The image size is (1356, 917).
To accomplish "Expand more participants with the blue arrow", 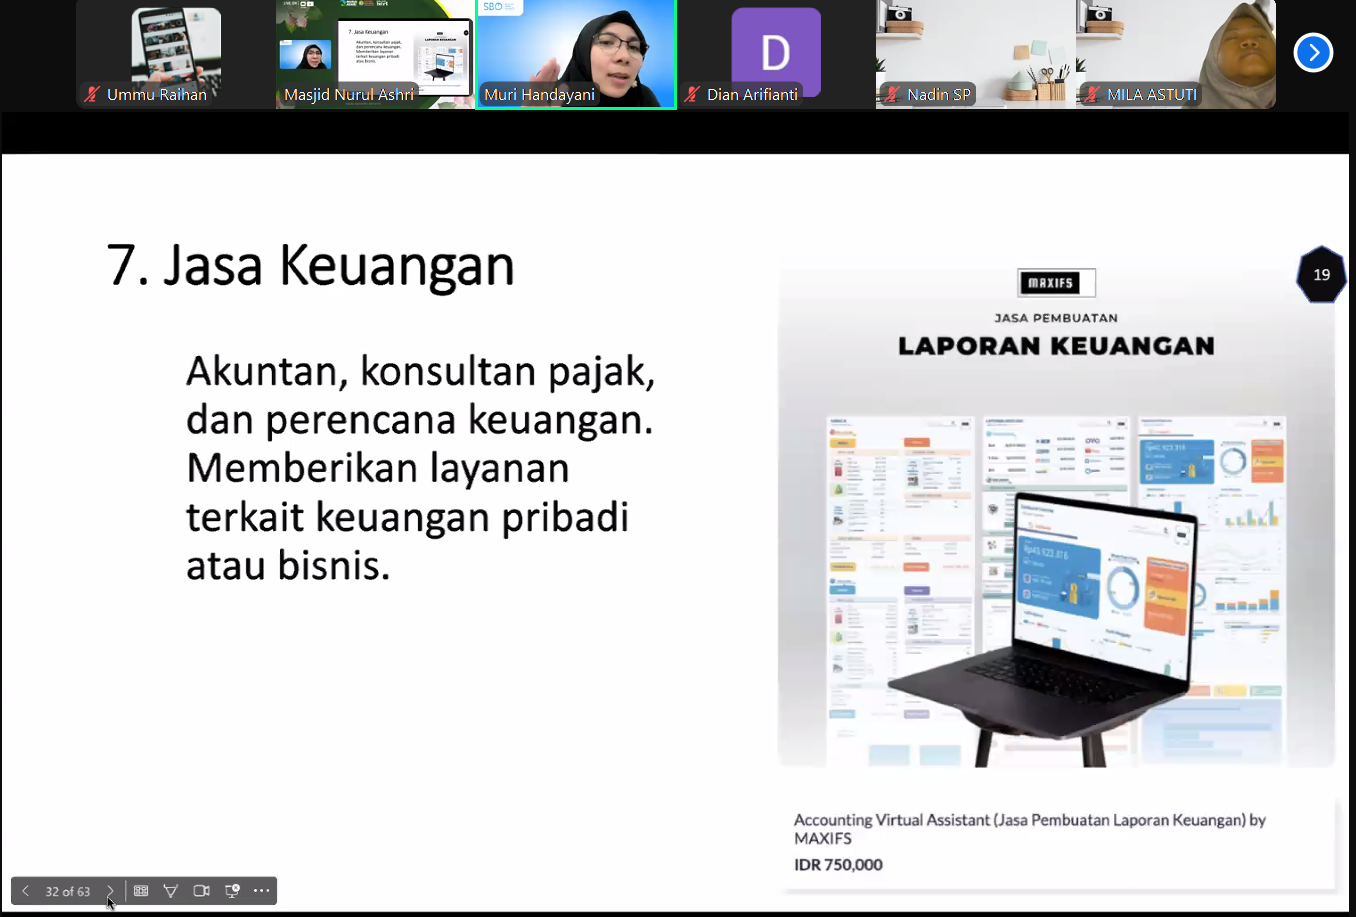I will pyautogui.click(x=1313, y=52).
